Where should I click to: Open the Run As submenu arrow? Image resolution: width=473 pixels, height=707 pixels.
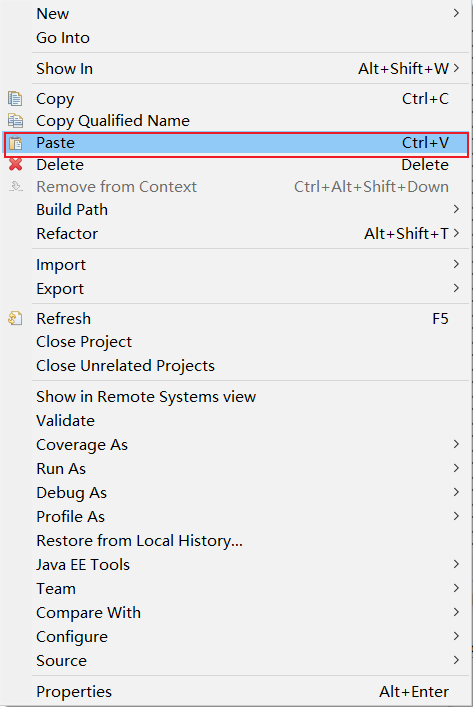[456, 468]
